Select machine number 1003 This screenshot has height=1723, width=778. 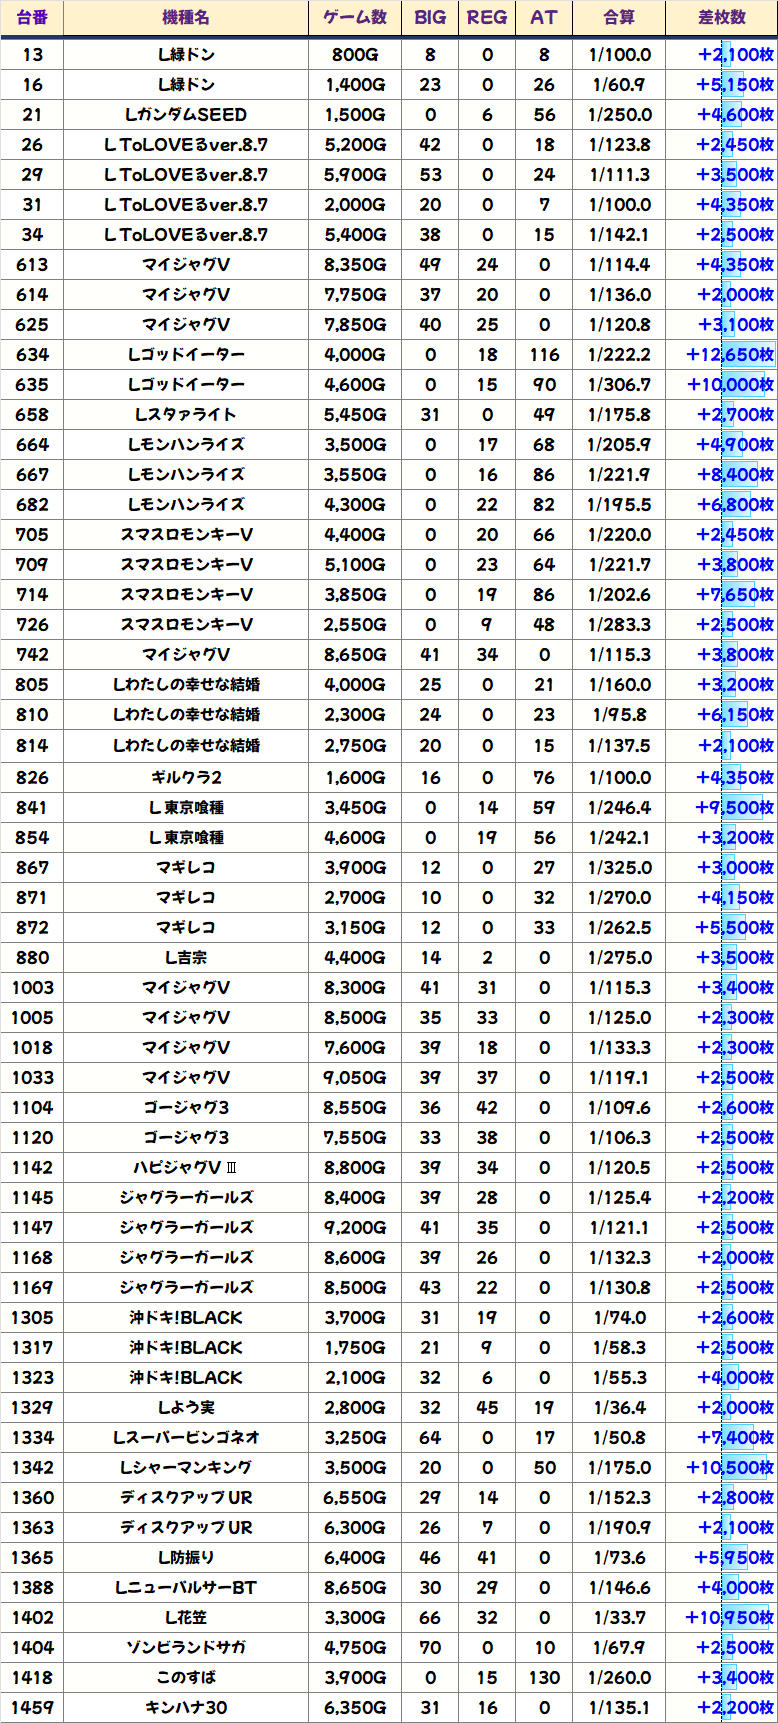(x=32, y=988)
